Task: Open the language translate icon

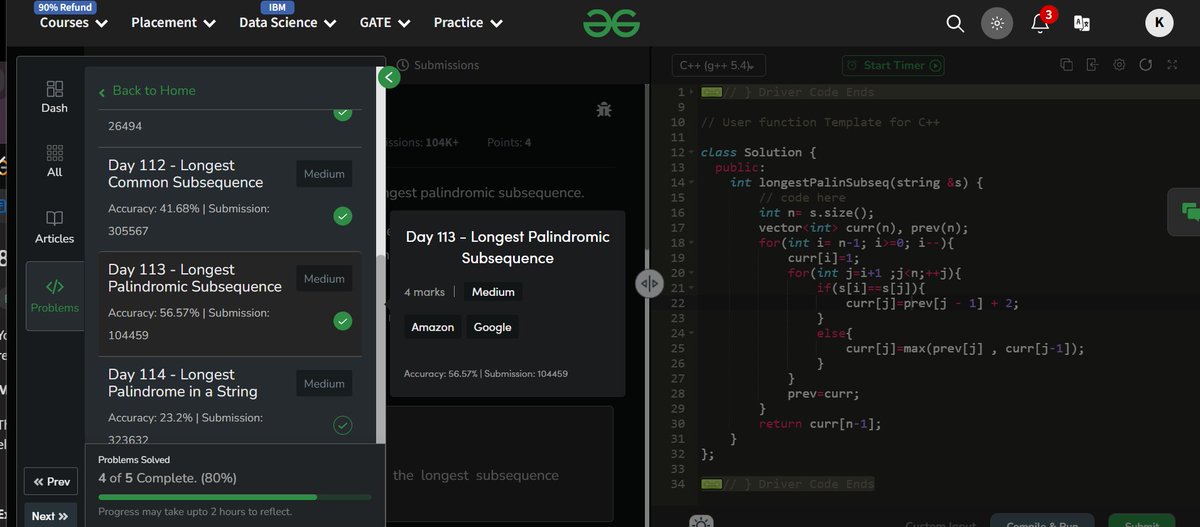Action: 1081,23
